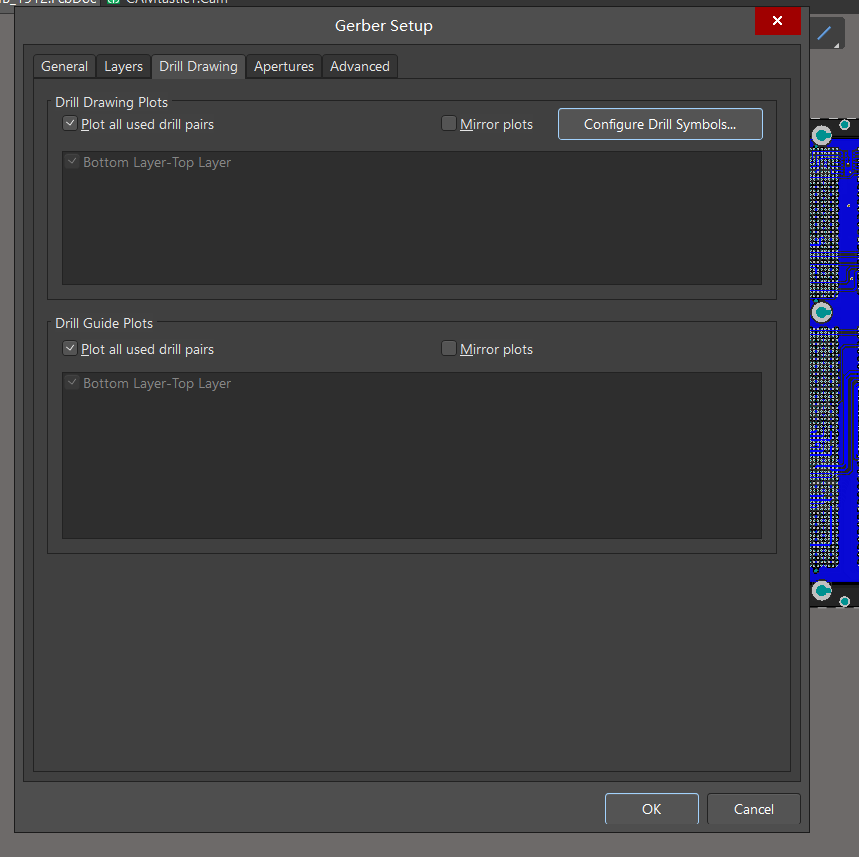The height and width of the screenshot is (857, 859).
Task: Select the Drill Drawing tab
Action: (x=198, y=66)
